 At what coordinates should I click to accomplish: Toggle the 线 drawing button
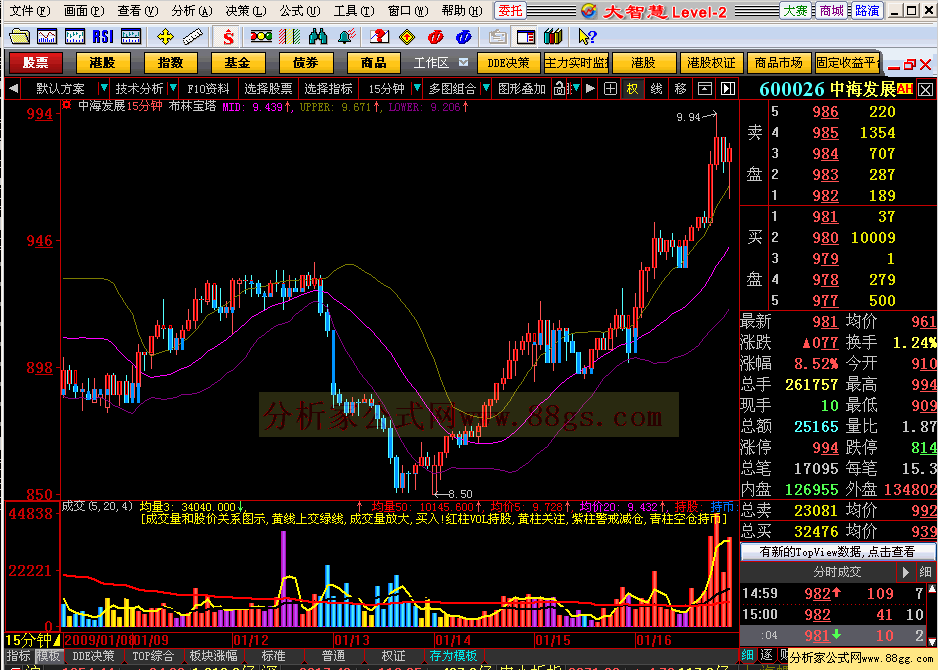point(656,89)
